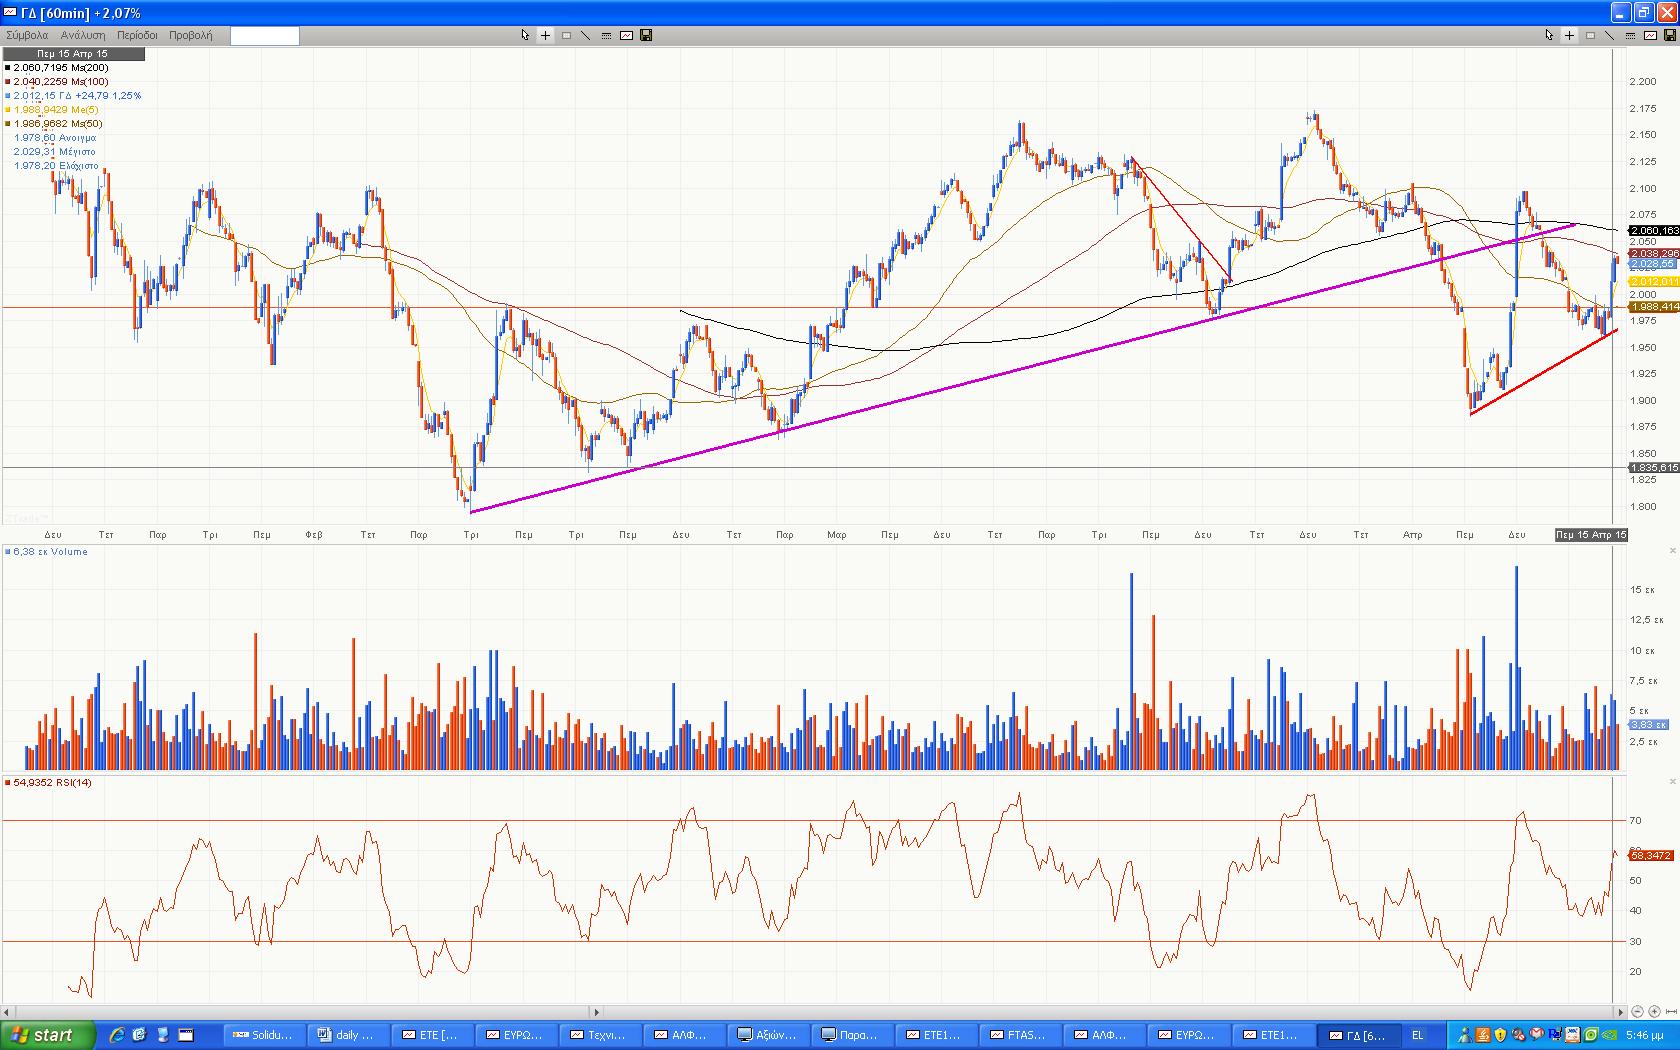
Task: Click the ΓΔ +24,79 1,25% legend line
Action: (x=73, y=96)
